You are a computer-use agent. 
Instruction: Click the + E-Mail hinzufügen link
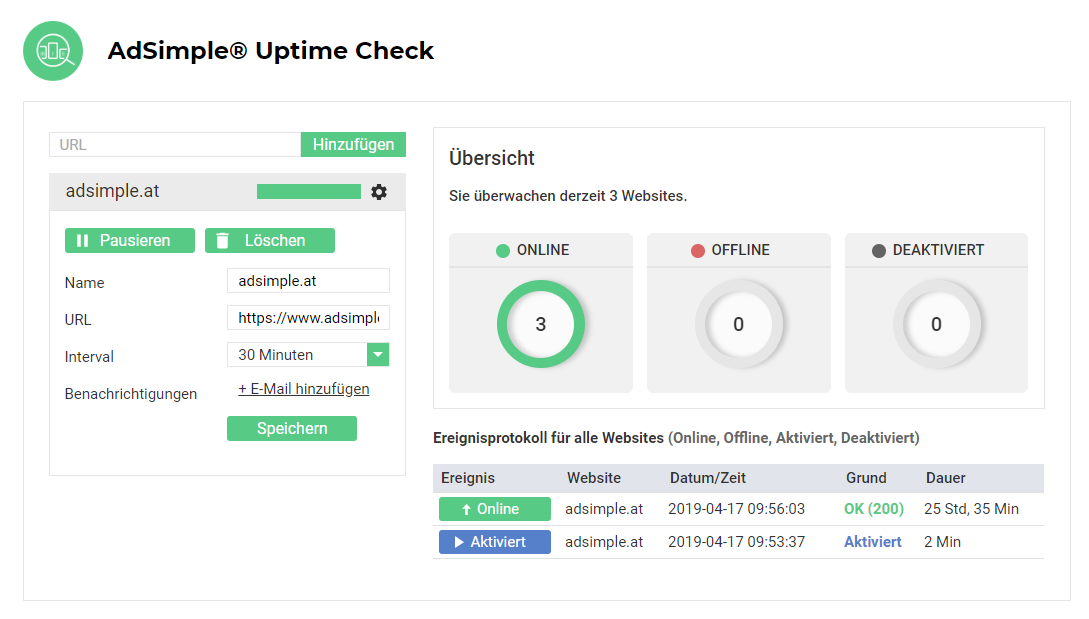tap(303, 389)
